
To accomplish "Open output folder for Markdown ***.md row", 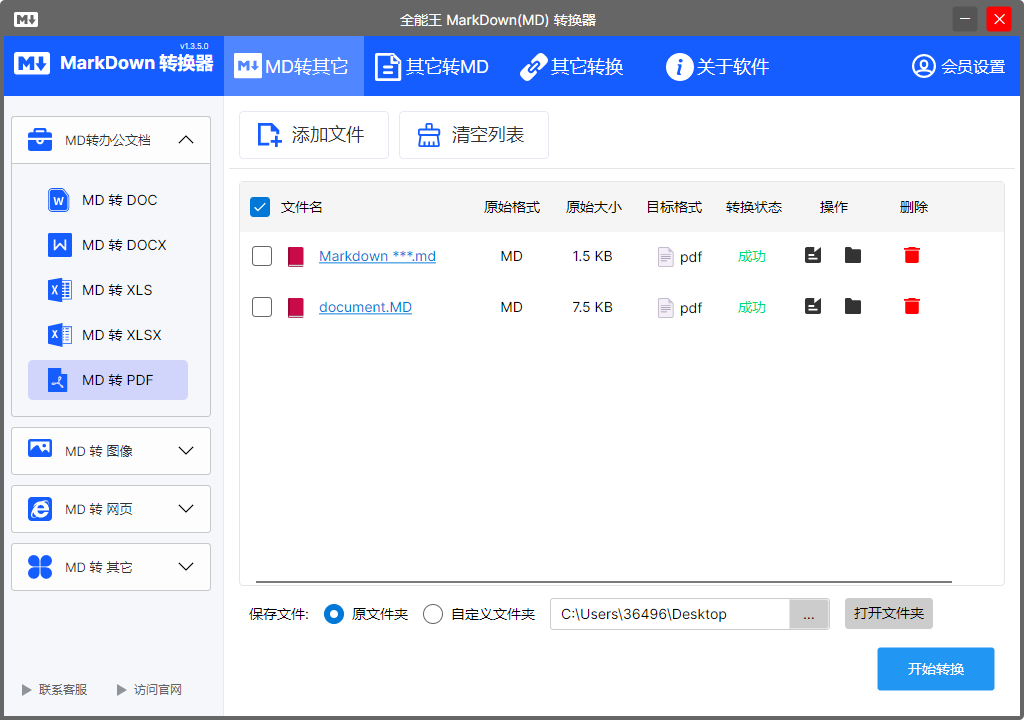I will tap(852, 255).
